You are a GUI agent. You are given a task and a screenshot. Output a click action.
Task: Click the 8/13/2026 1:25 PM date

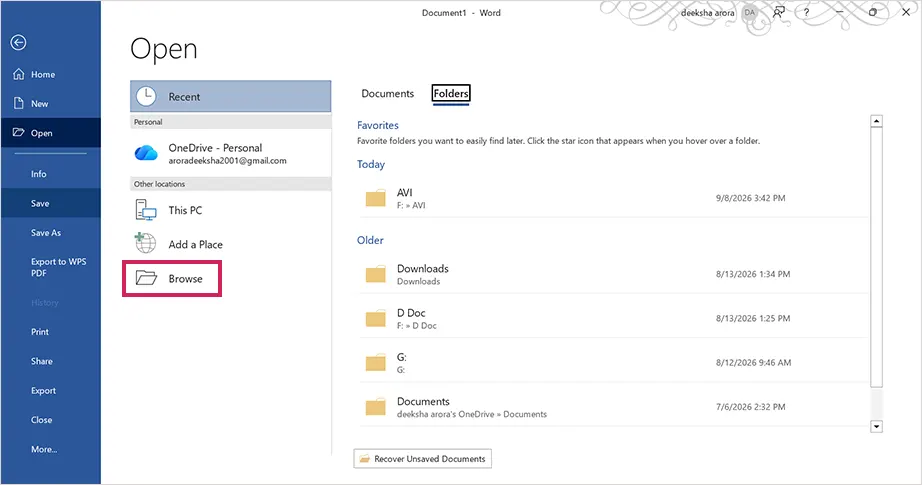753,319
